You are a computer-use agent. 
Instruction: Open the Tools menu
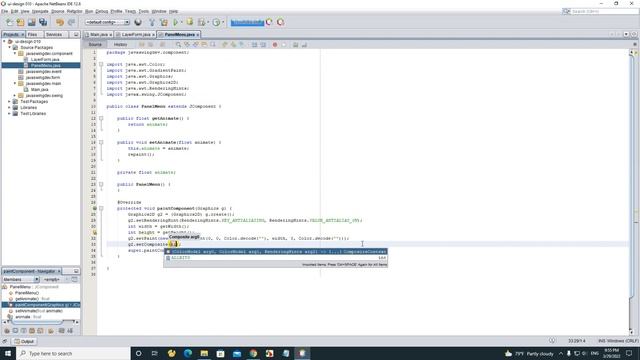[x=144, y=11]
